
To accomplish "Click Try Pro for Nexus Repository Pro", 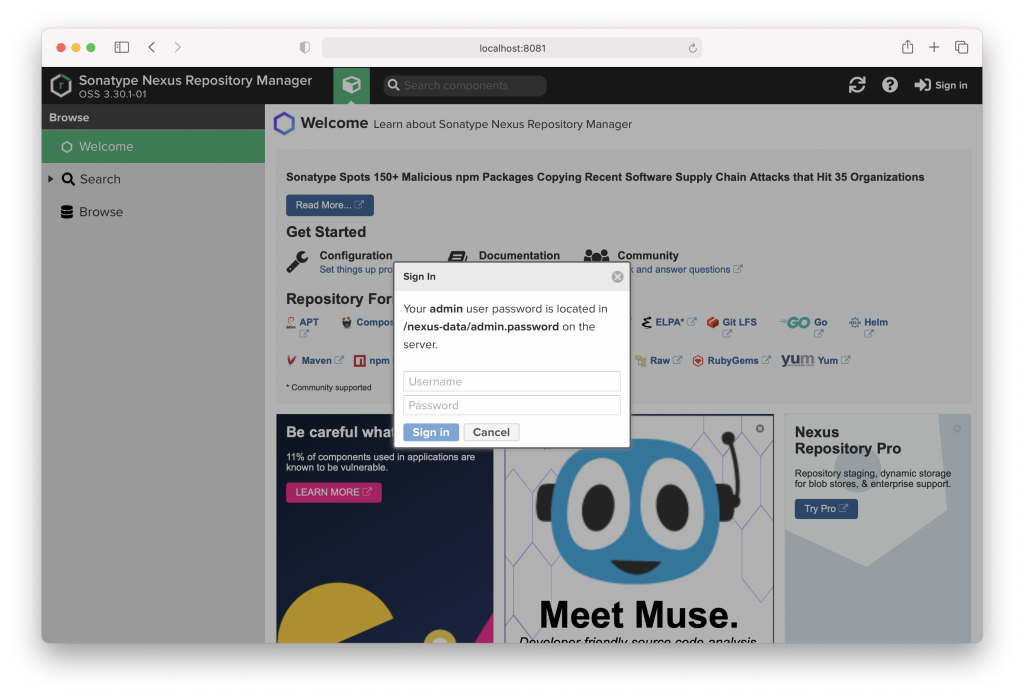I will 825,508.
